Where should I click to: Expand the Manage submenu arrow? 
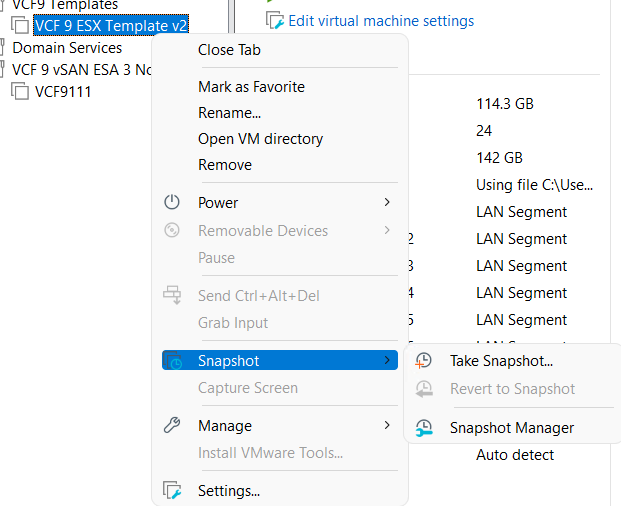(x=387, y=426)
